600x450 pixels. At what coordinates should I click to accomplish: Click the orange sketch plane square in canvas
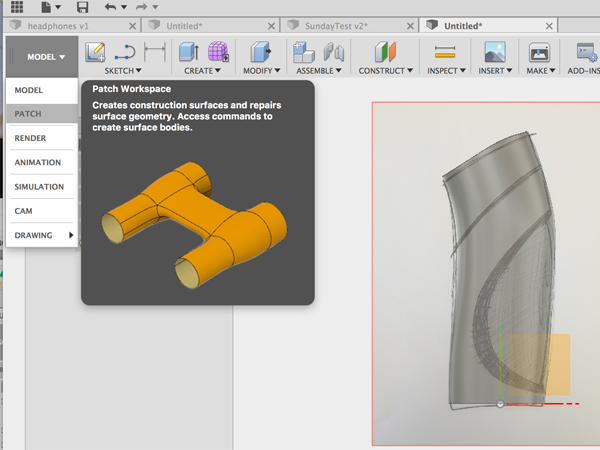tap(539, 365)
